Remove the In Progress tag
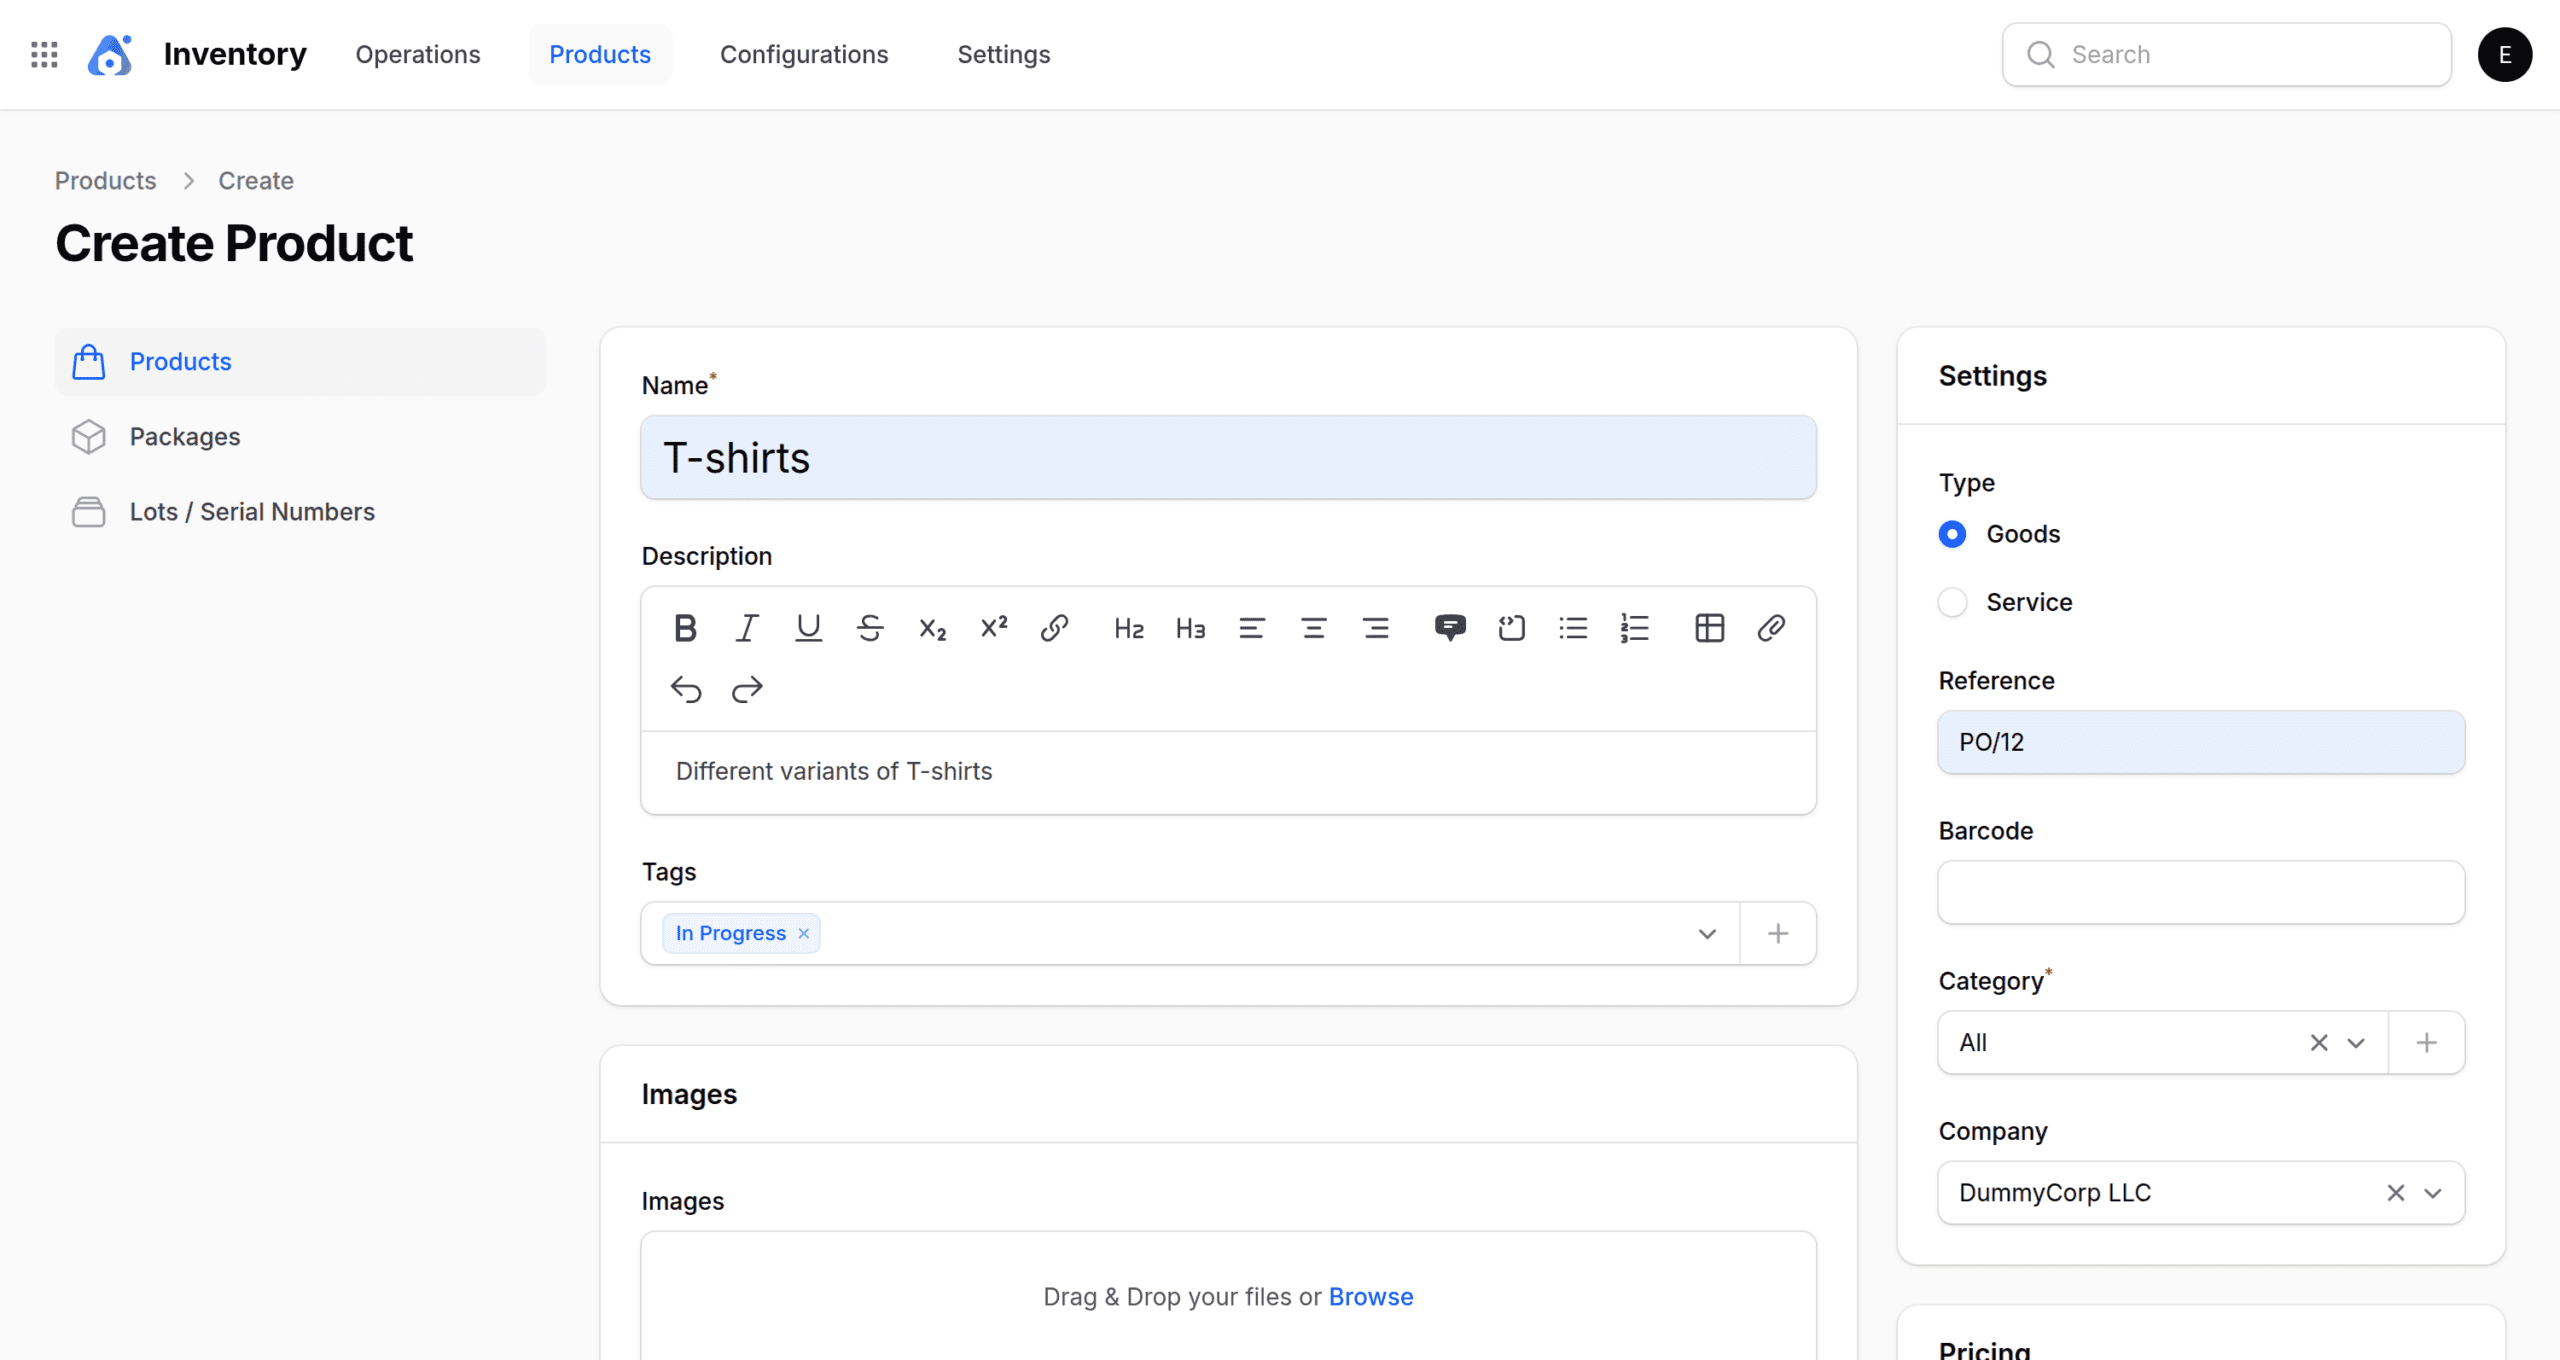 [804, 934]
